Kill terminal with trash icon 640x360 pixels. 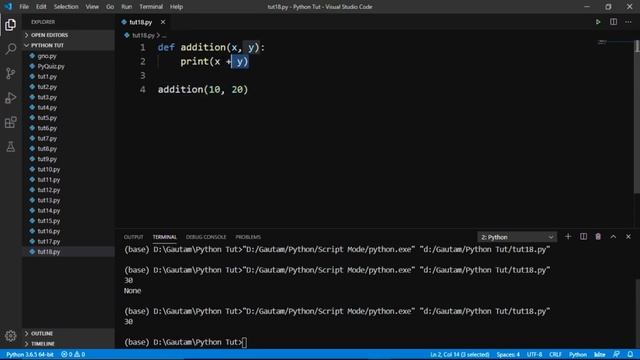tap(598, 237)
